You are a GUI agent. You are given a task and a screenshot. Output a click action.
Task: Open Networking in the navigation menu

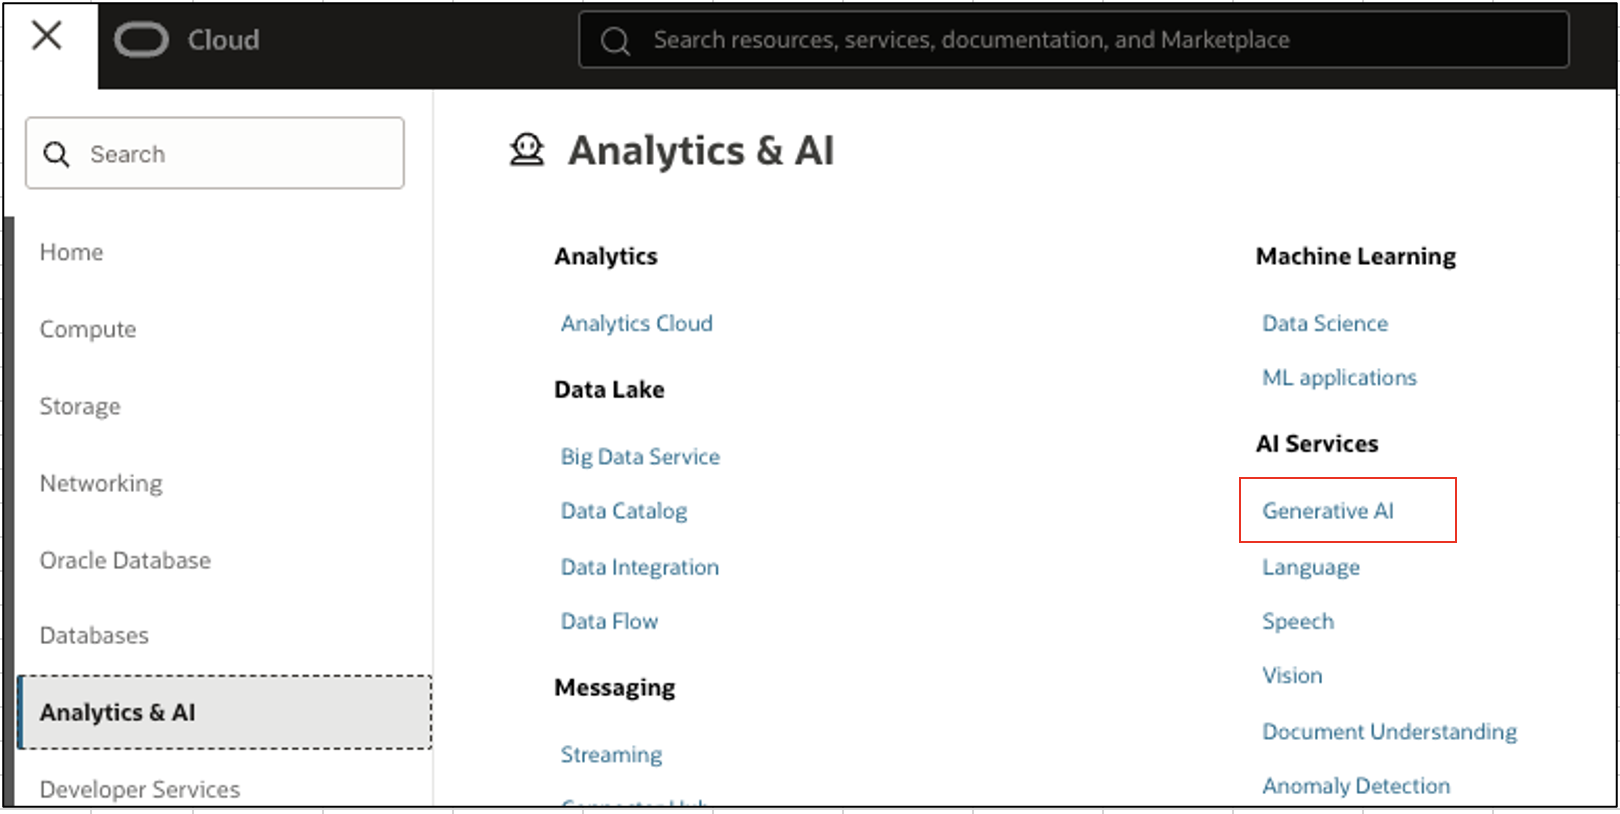tap(101, 483)
